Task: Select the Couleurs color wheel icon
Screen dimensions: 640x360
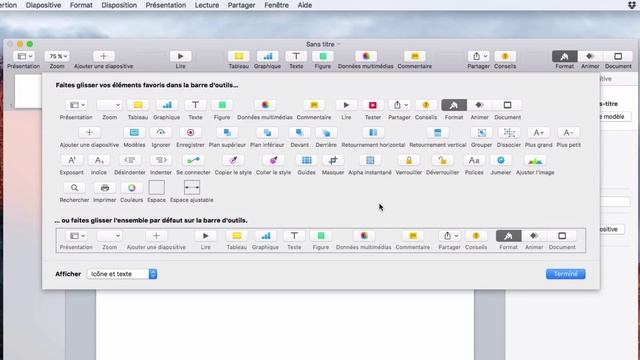Action: 131,188
